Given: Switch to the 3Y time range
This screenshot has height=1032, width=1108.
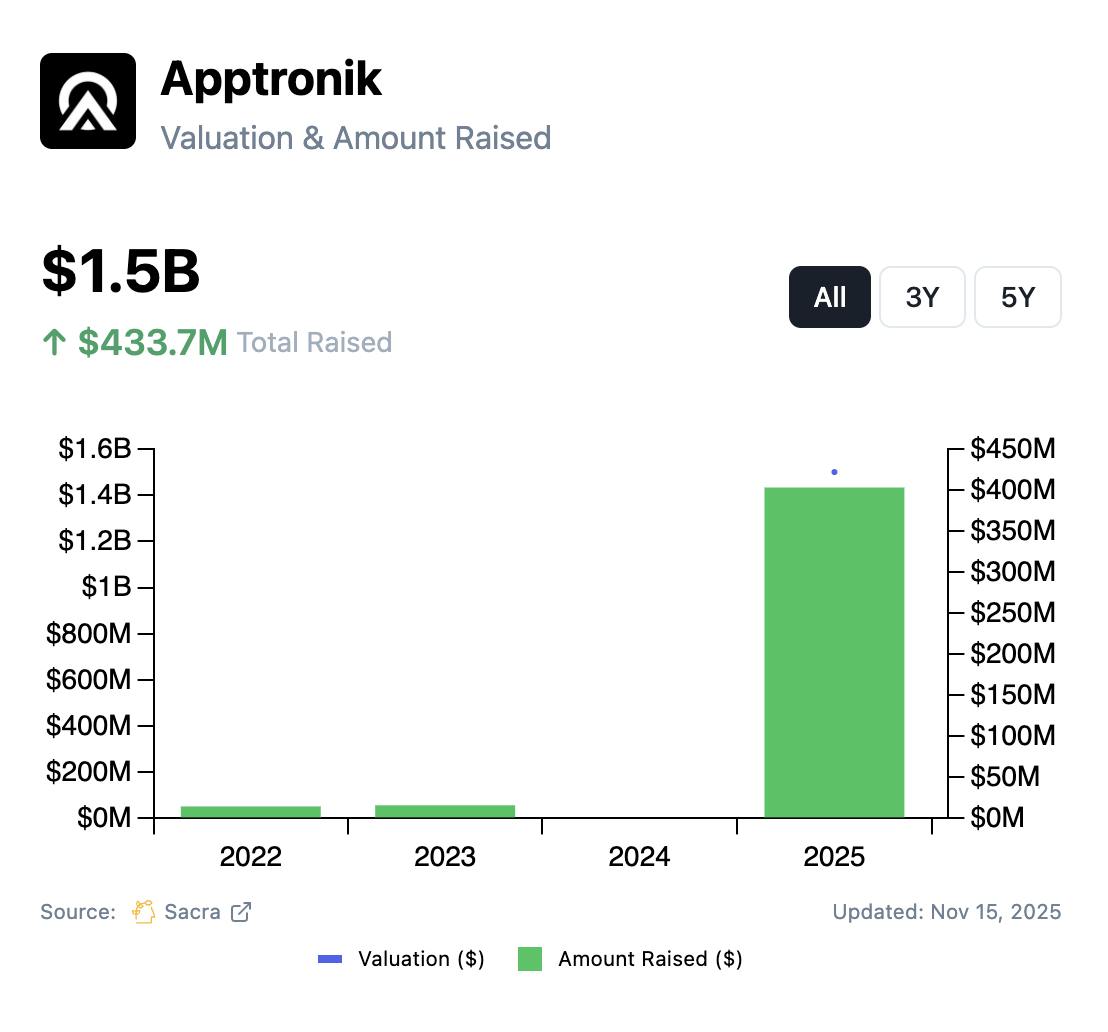Looking at the screenshot, I should 922,297.
